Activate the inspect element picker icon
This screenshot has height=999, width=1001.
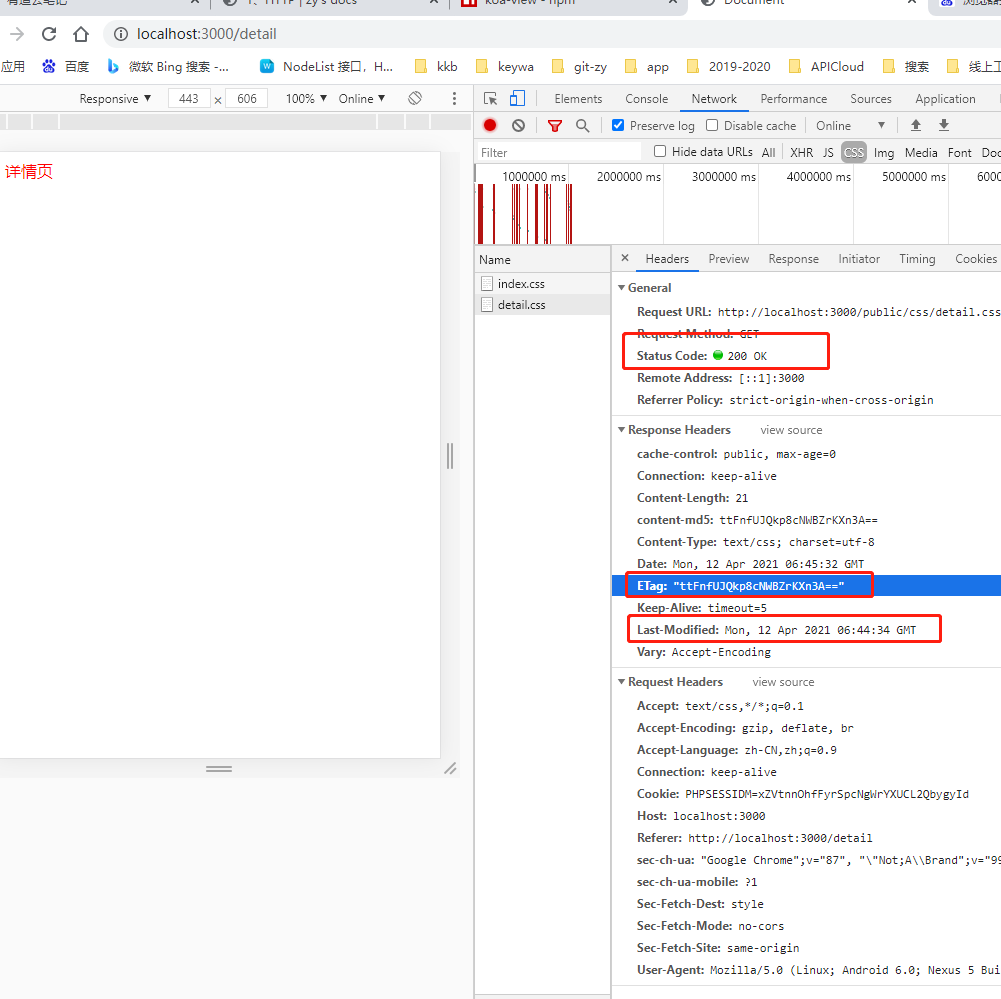coord(491,98)
